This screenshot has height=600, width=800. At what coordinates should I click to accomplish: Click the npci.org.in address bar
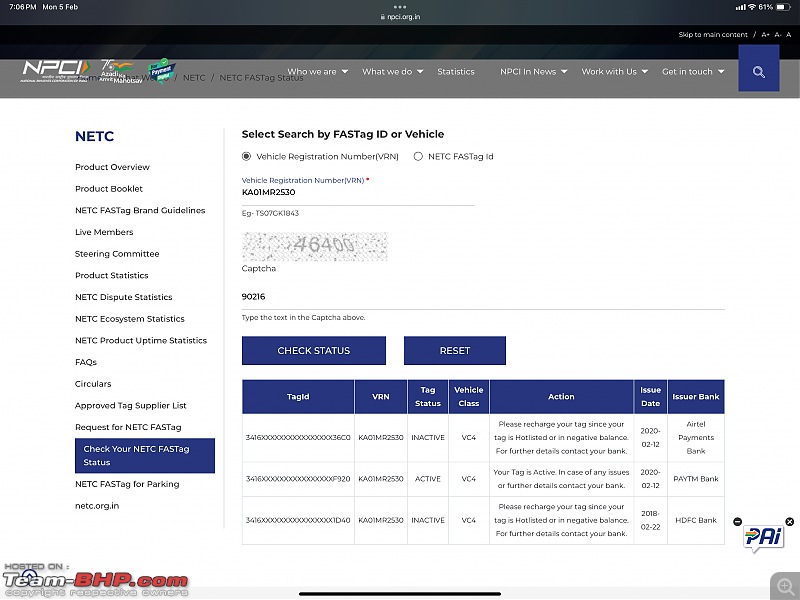[x=400, y=17]
